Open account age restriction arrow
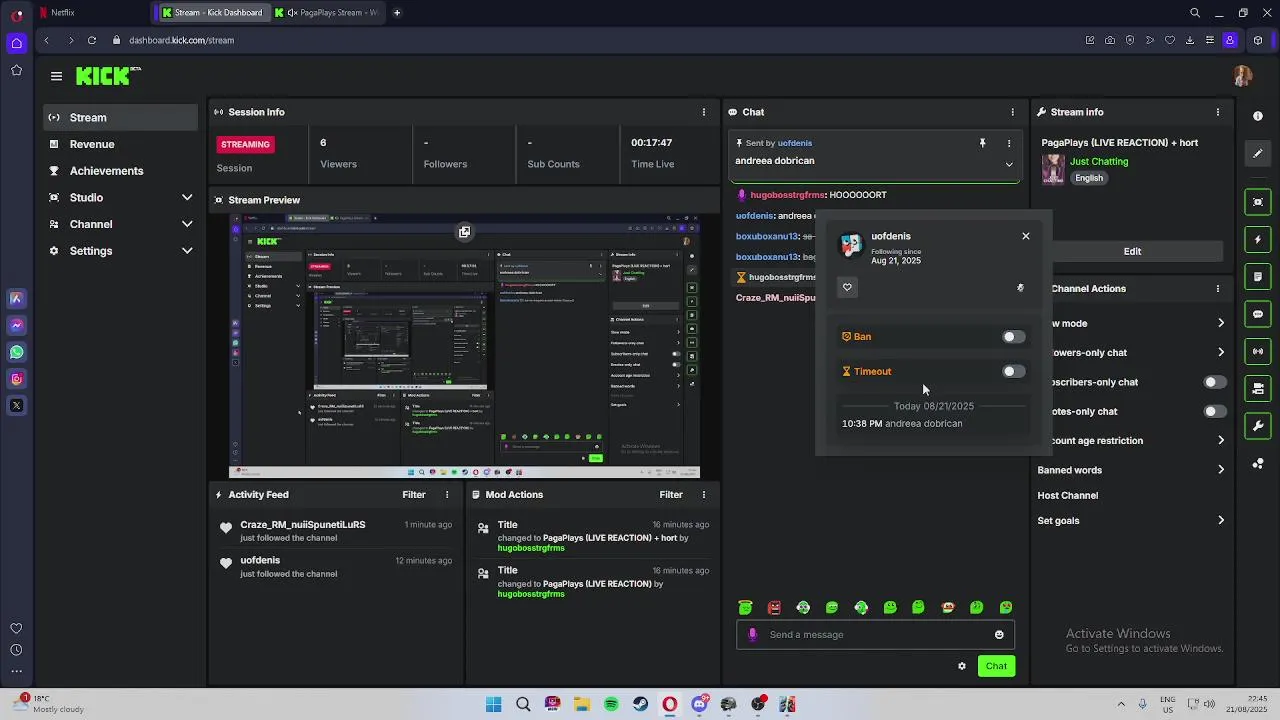Image resolution: width=1280 pixels, height=720 pixels. 1220,440
